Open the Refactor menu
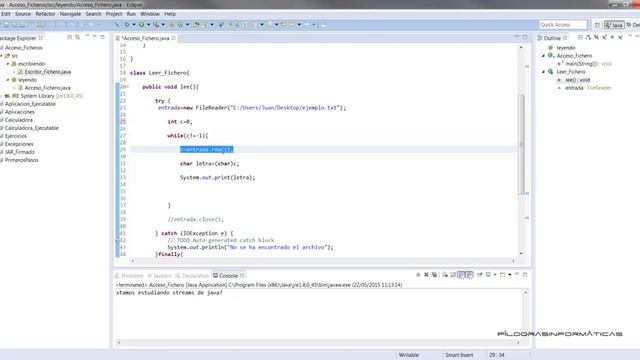 (45, 14)
